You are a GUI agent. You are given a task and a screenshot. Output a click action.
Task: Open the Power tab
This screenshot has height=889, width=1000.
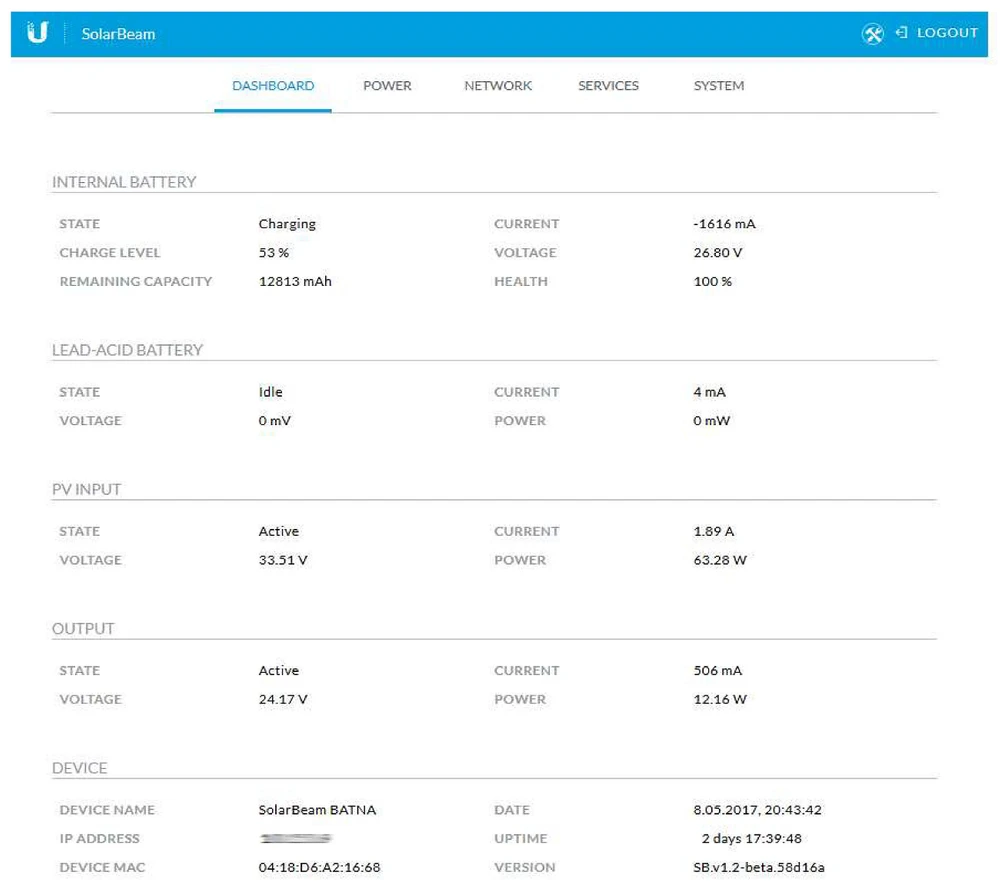[x=387, y=86]
